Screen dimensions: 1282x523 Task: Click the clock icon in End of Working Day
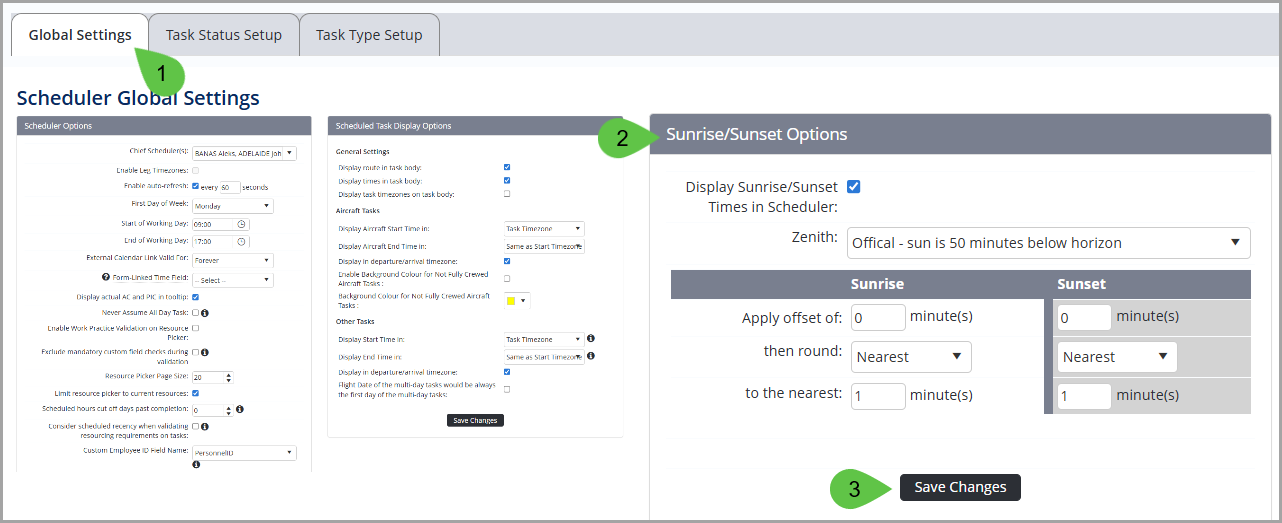pyautogui.click(x=241, y=241)
